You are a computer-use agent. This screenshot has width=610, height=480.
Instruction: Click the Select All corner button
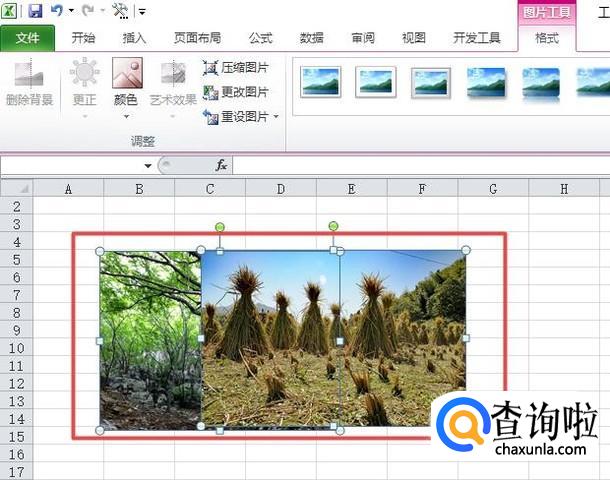(x=17, y=189)
